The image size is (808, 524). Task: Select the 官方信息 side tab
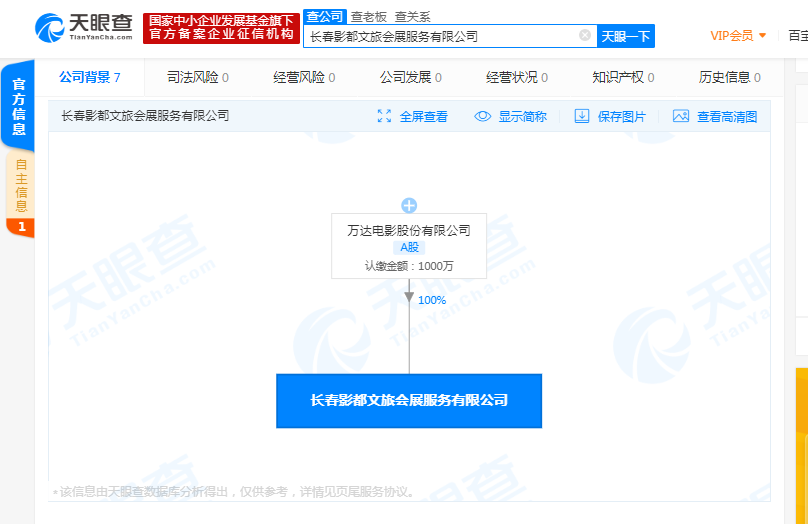coord(19,106)
